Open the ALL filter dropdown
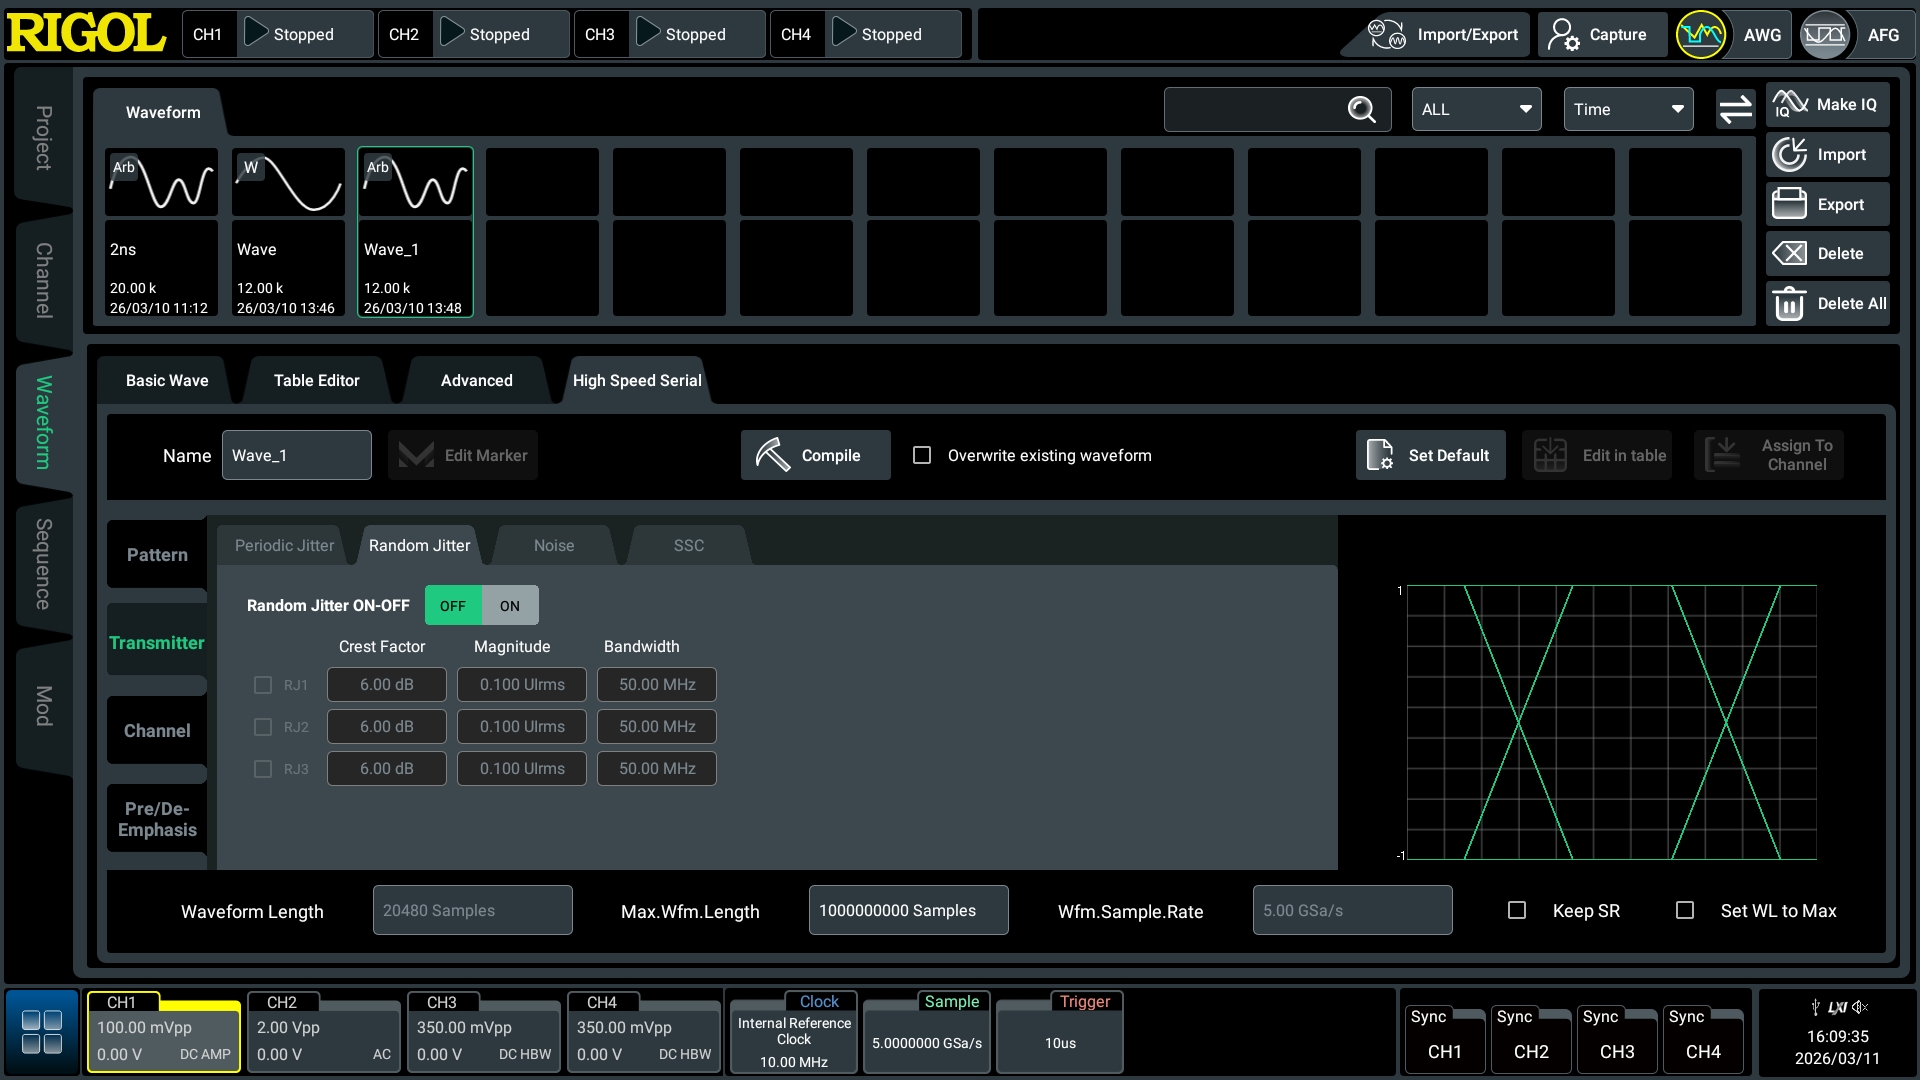Viewport: 1920px width, 1080px height. point(1476,110)
